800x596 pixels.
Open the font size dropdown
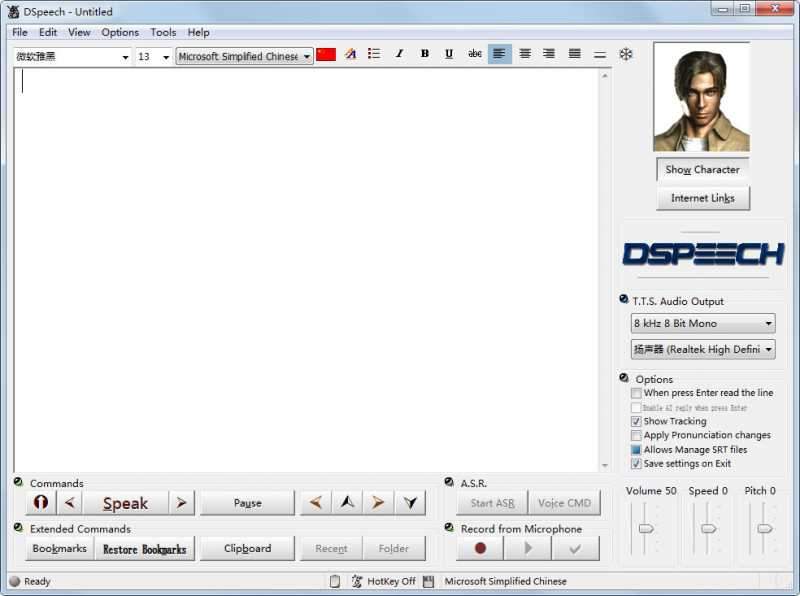point(164,56)
